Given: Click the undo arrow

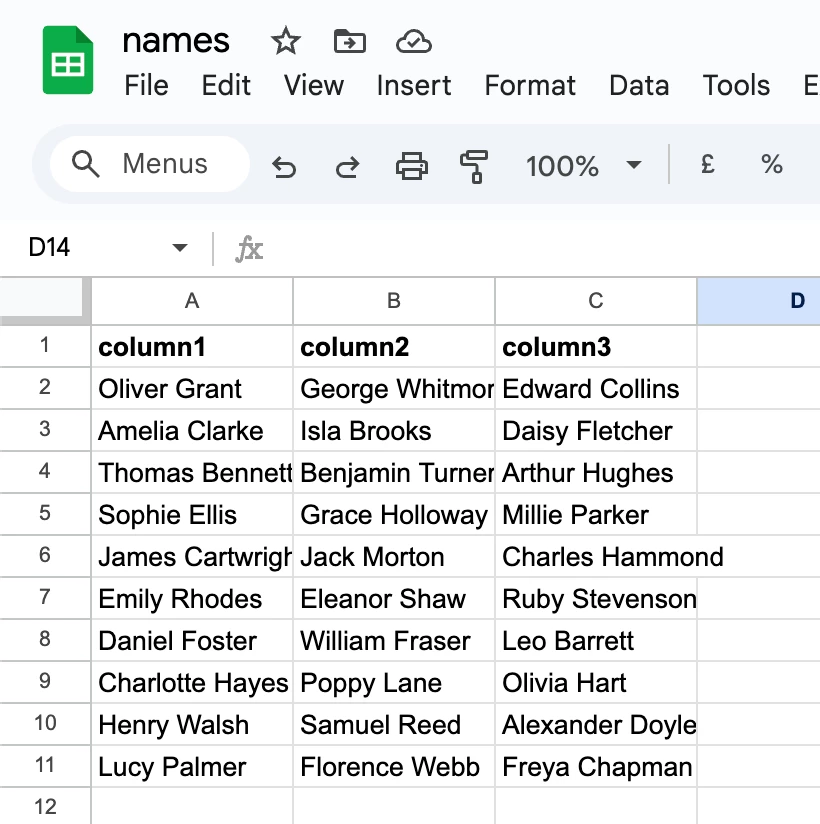Looking at the screenshot, I should (x=284, y=167).
